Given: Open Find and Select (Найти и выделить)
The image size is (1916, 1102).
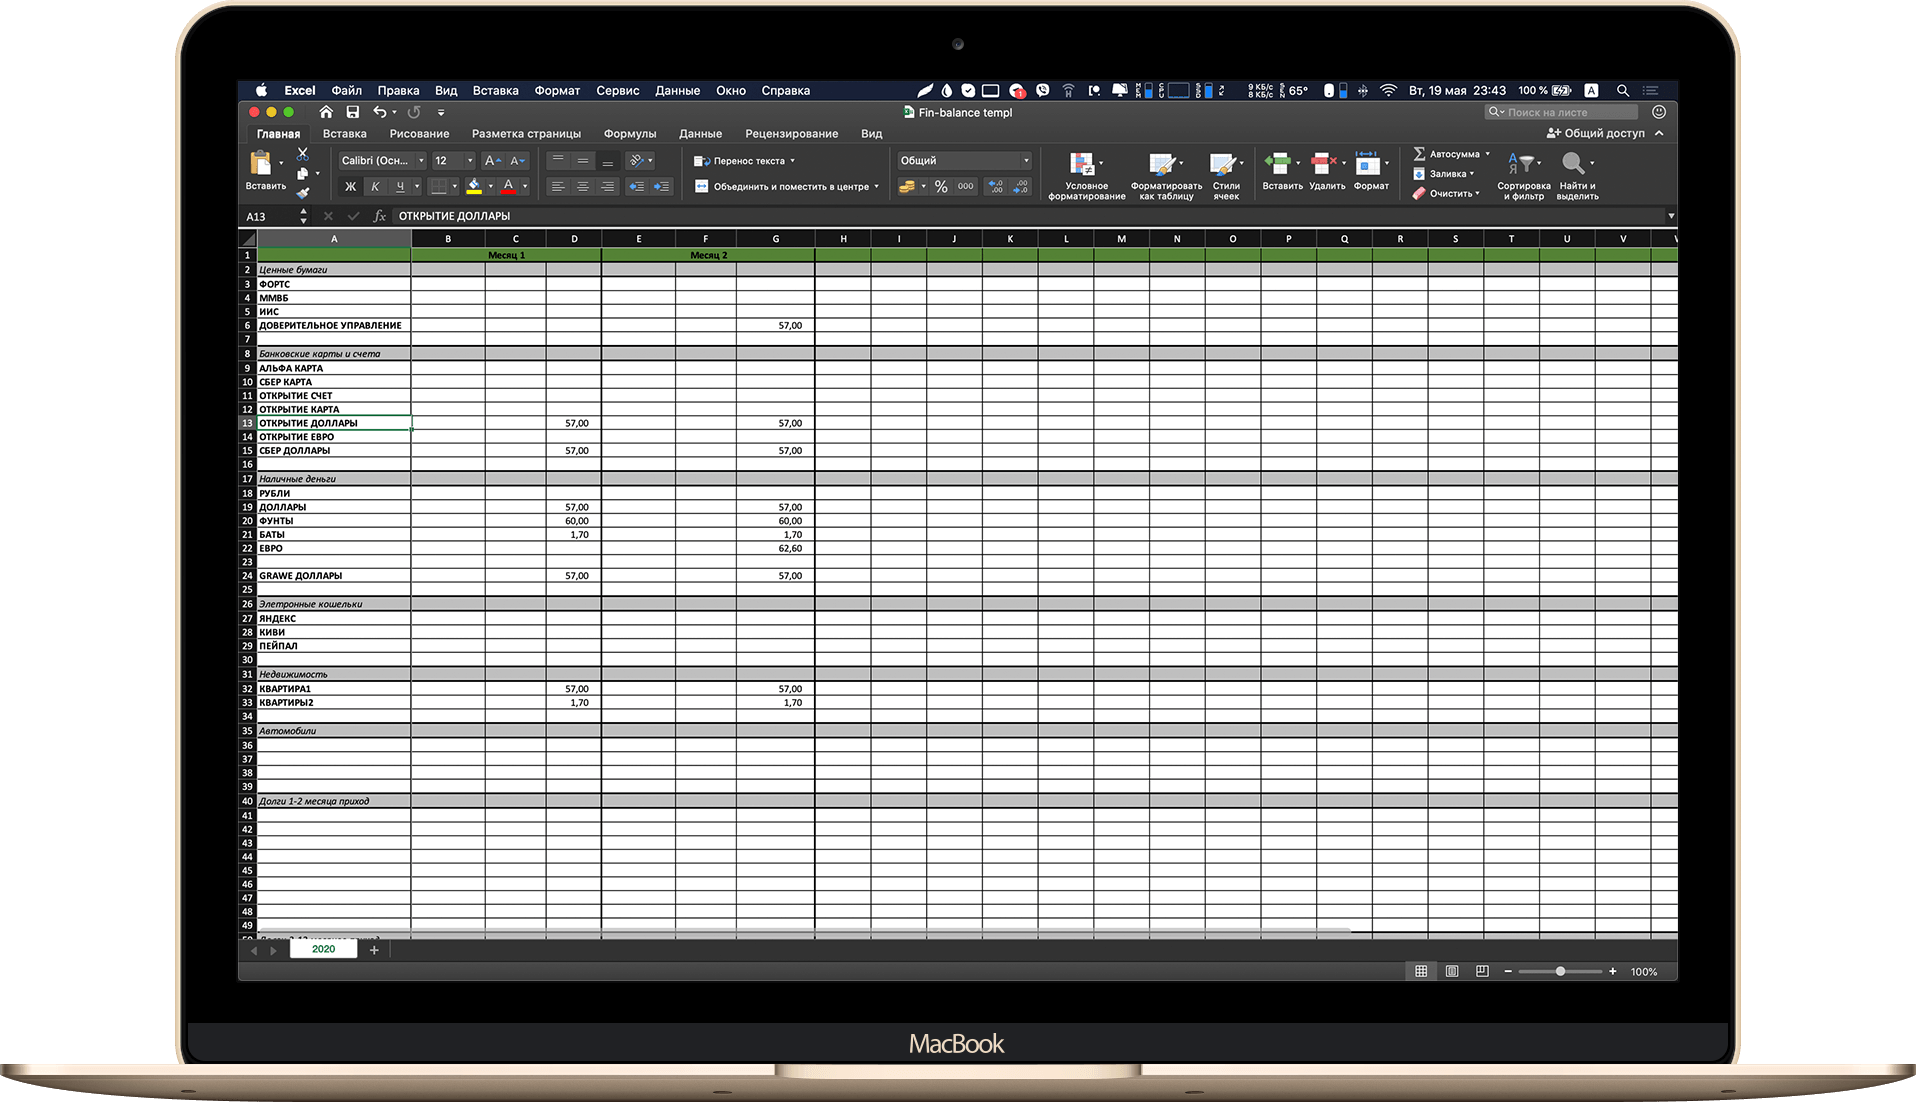Looking at the screenshot, I should [1577, 177].
